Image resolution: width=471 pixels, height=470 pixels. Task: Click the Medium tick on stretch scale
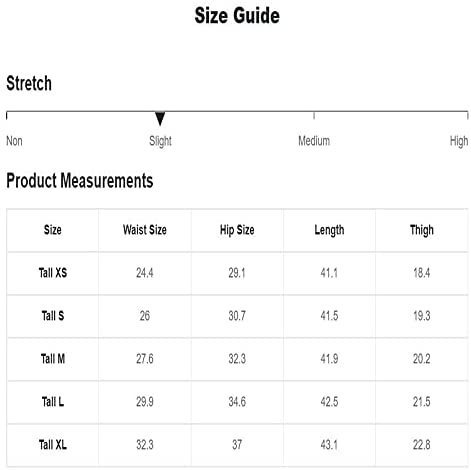[x=314, y=116]
